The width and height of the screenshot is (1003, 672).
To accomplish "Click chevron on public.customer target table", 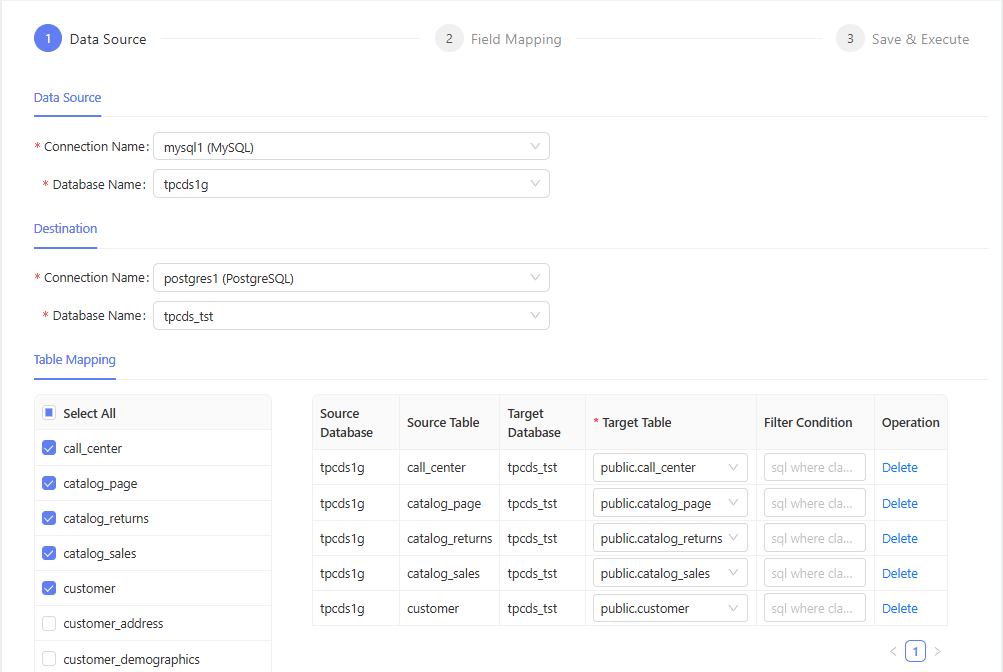I will click(x=734, y=608).
